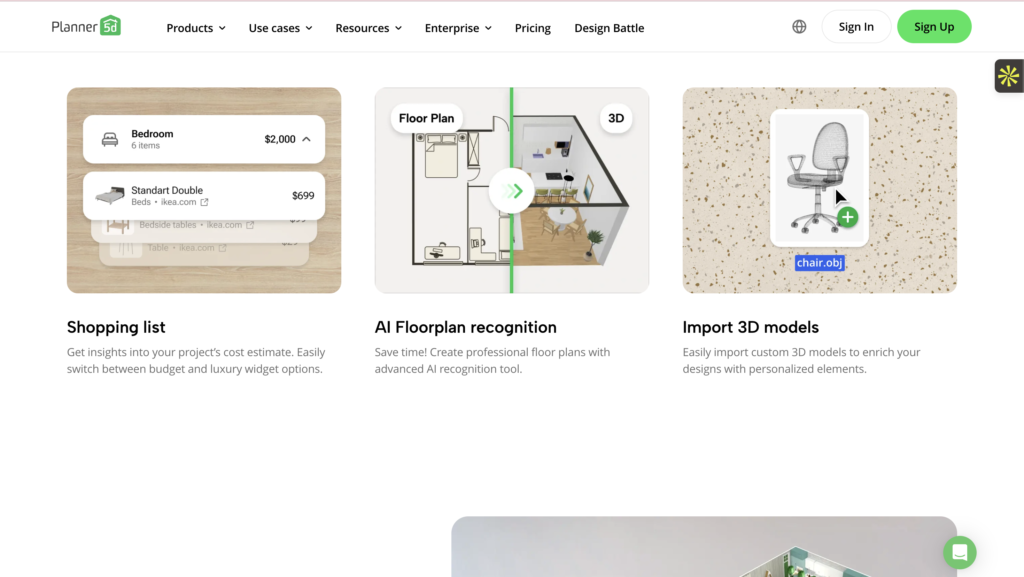Image resolution: width=1024 pixels, height=577 pixels.
Task: Click the bed icon next to Bedroom
Action: tap(110, 139)
